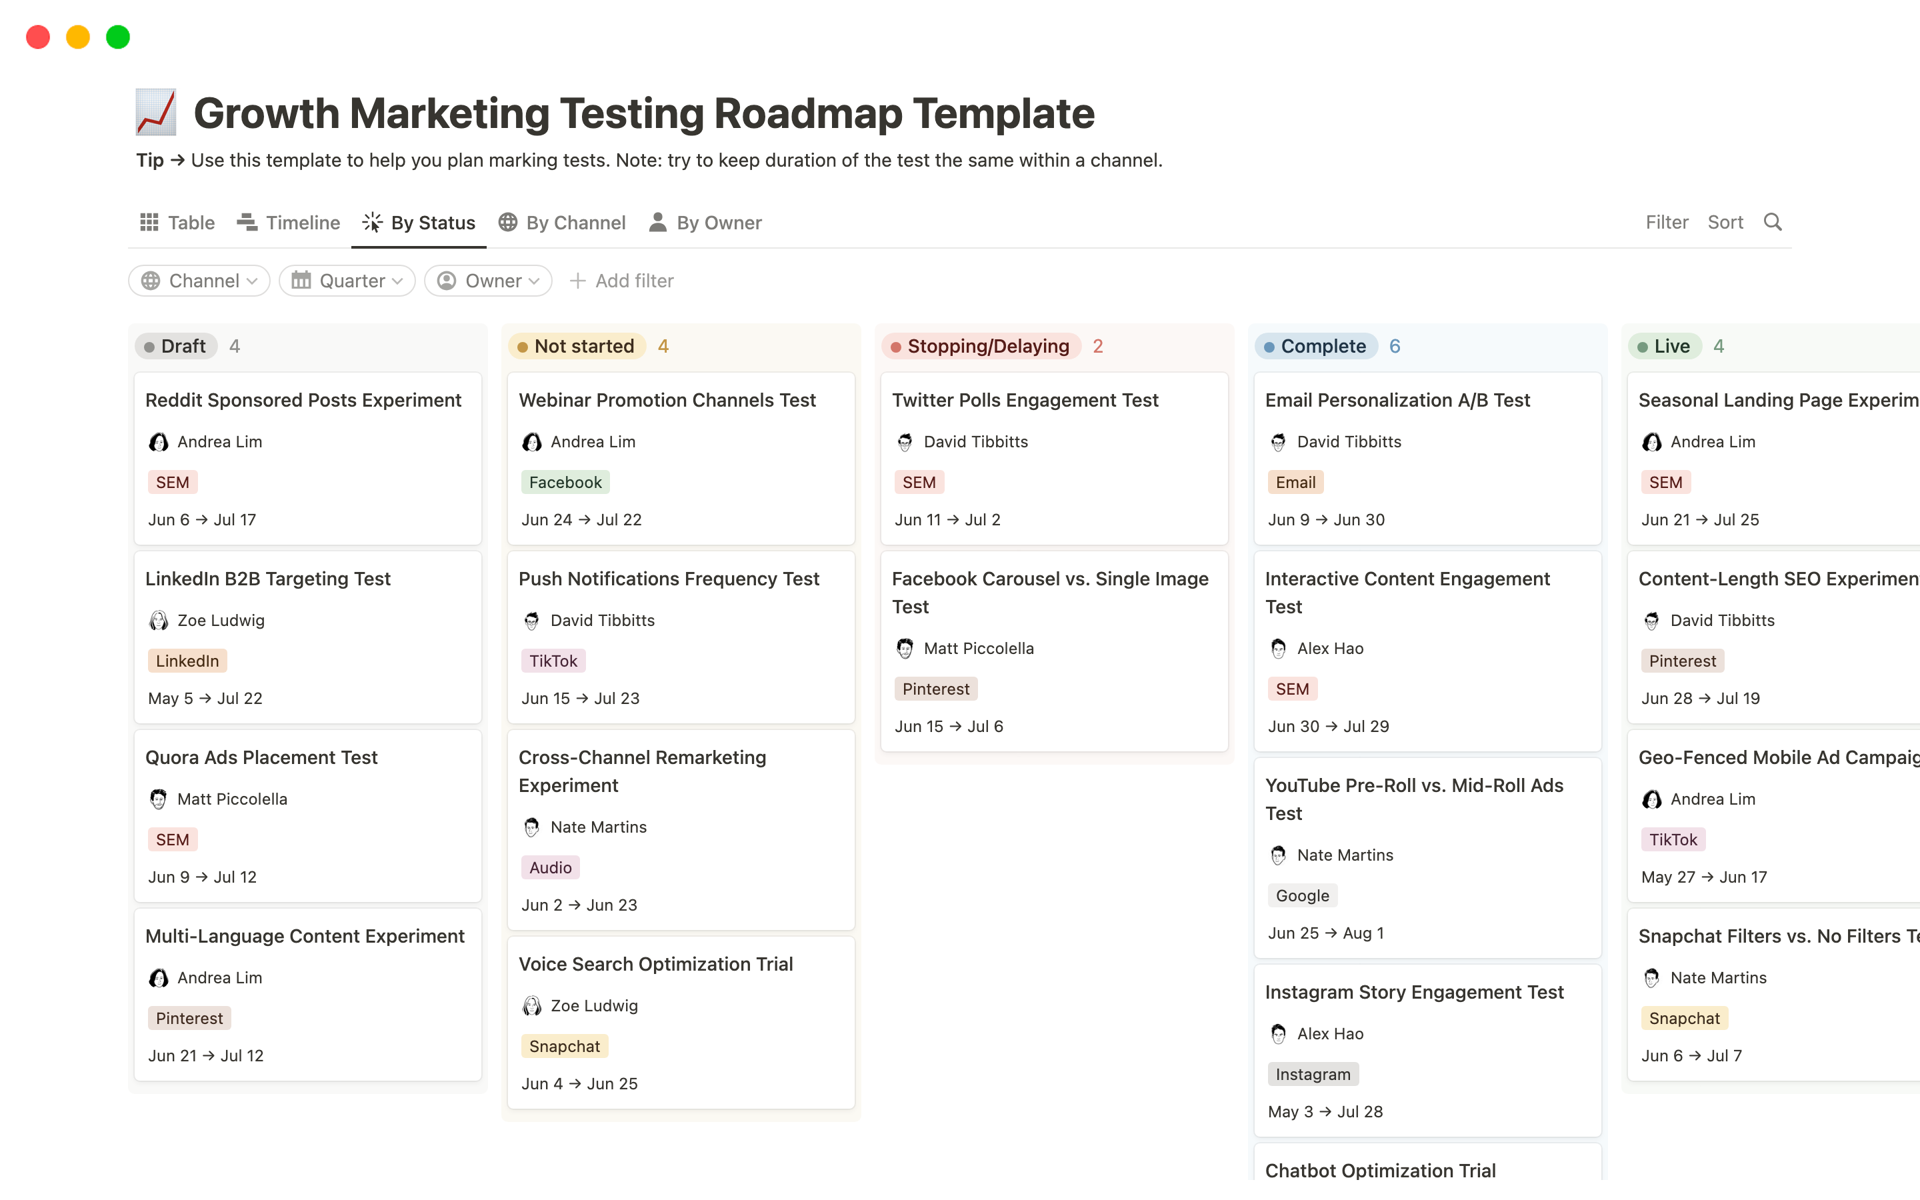Click the plus icon beside Add filter
The image size is (1920, 1200).
pos(577,281)
